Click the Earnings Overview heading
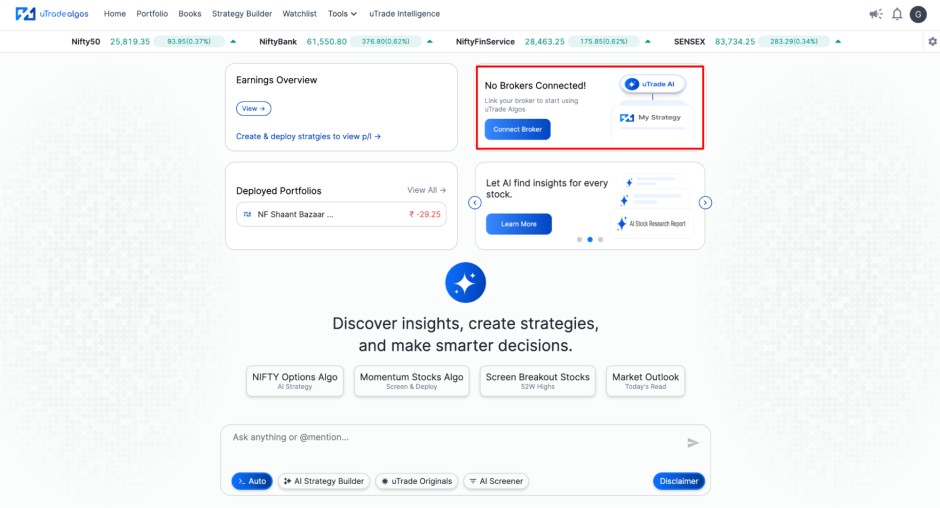This screenshot has width=940, height=508. [x=276, y=80]
